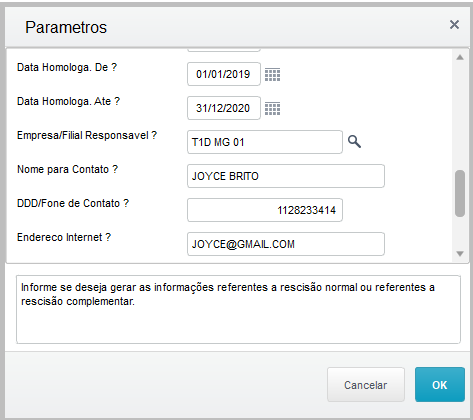
Task: Focus the Data Homologa. Ate date field
Action: [x=224, y=108]
